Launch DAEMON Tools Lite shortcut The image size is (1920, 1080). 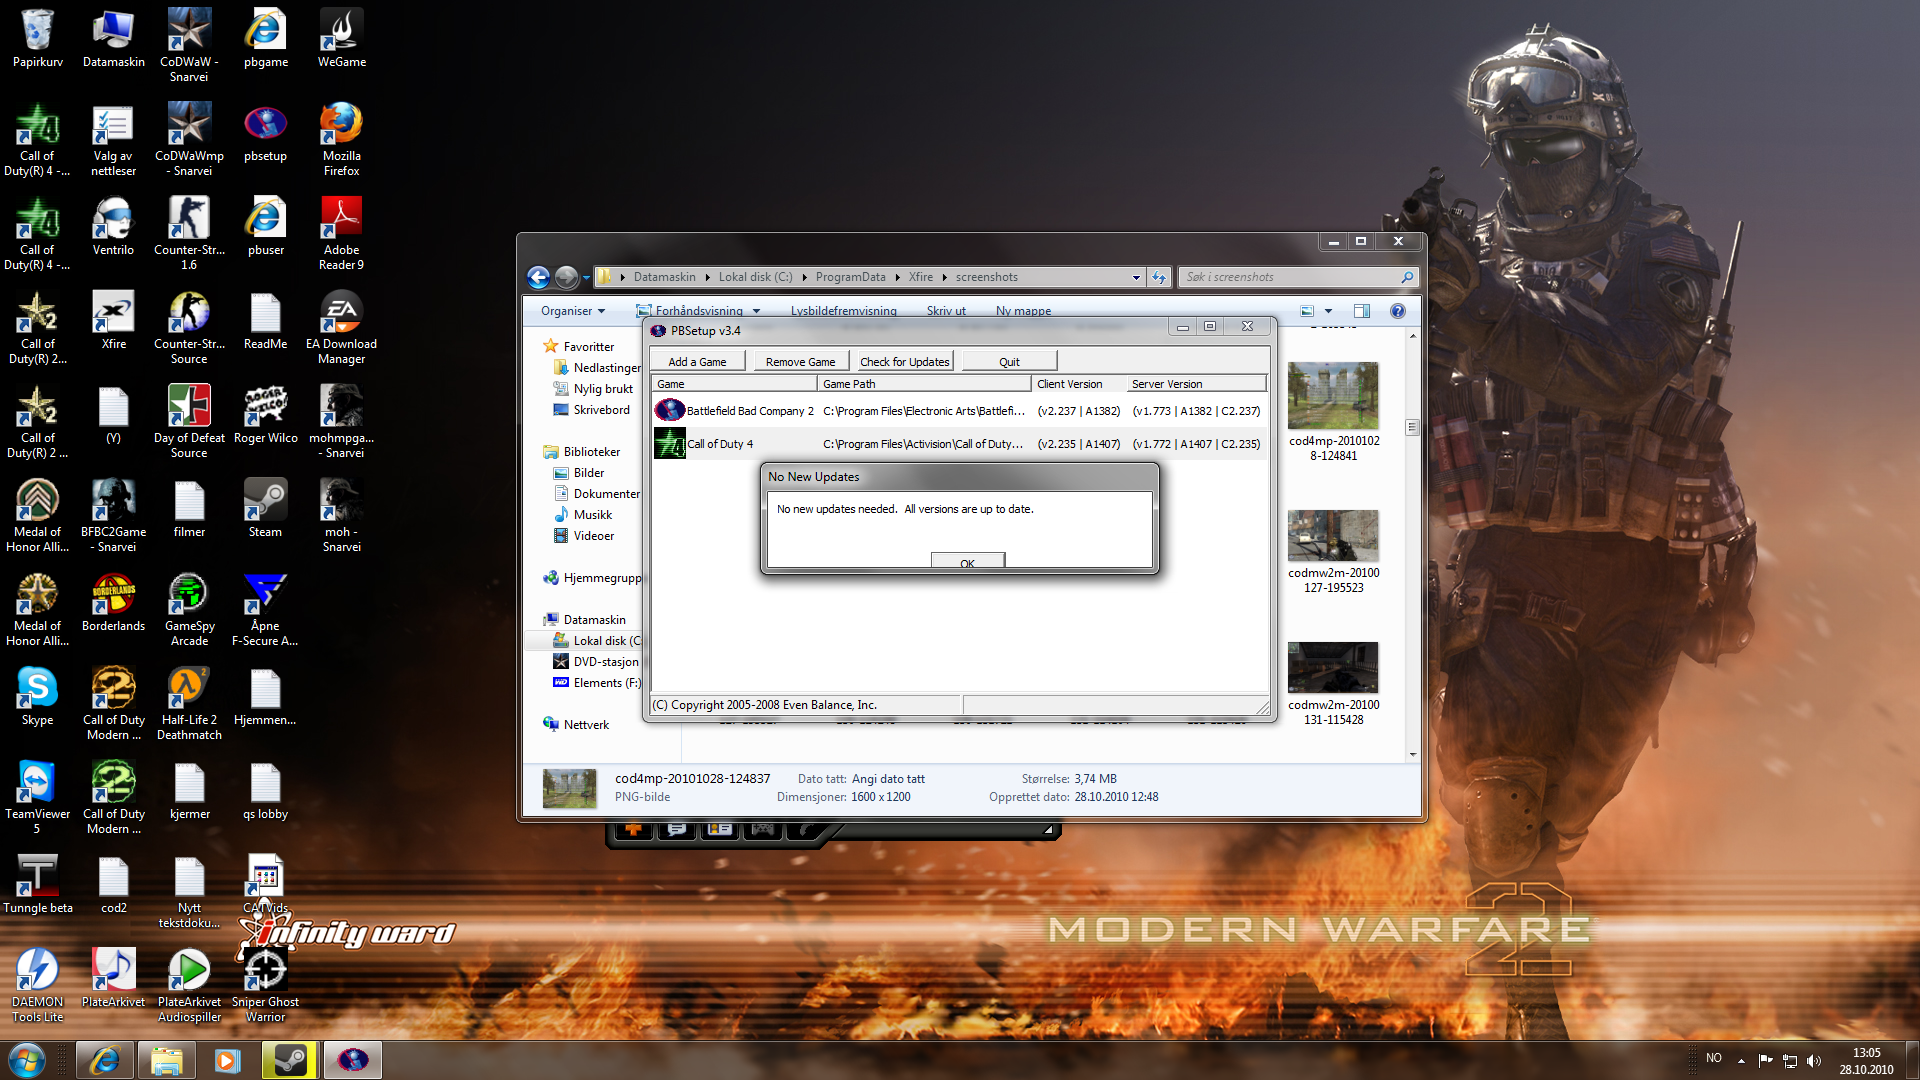pyautogui.click(x=38, y=985)
